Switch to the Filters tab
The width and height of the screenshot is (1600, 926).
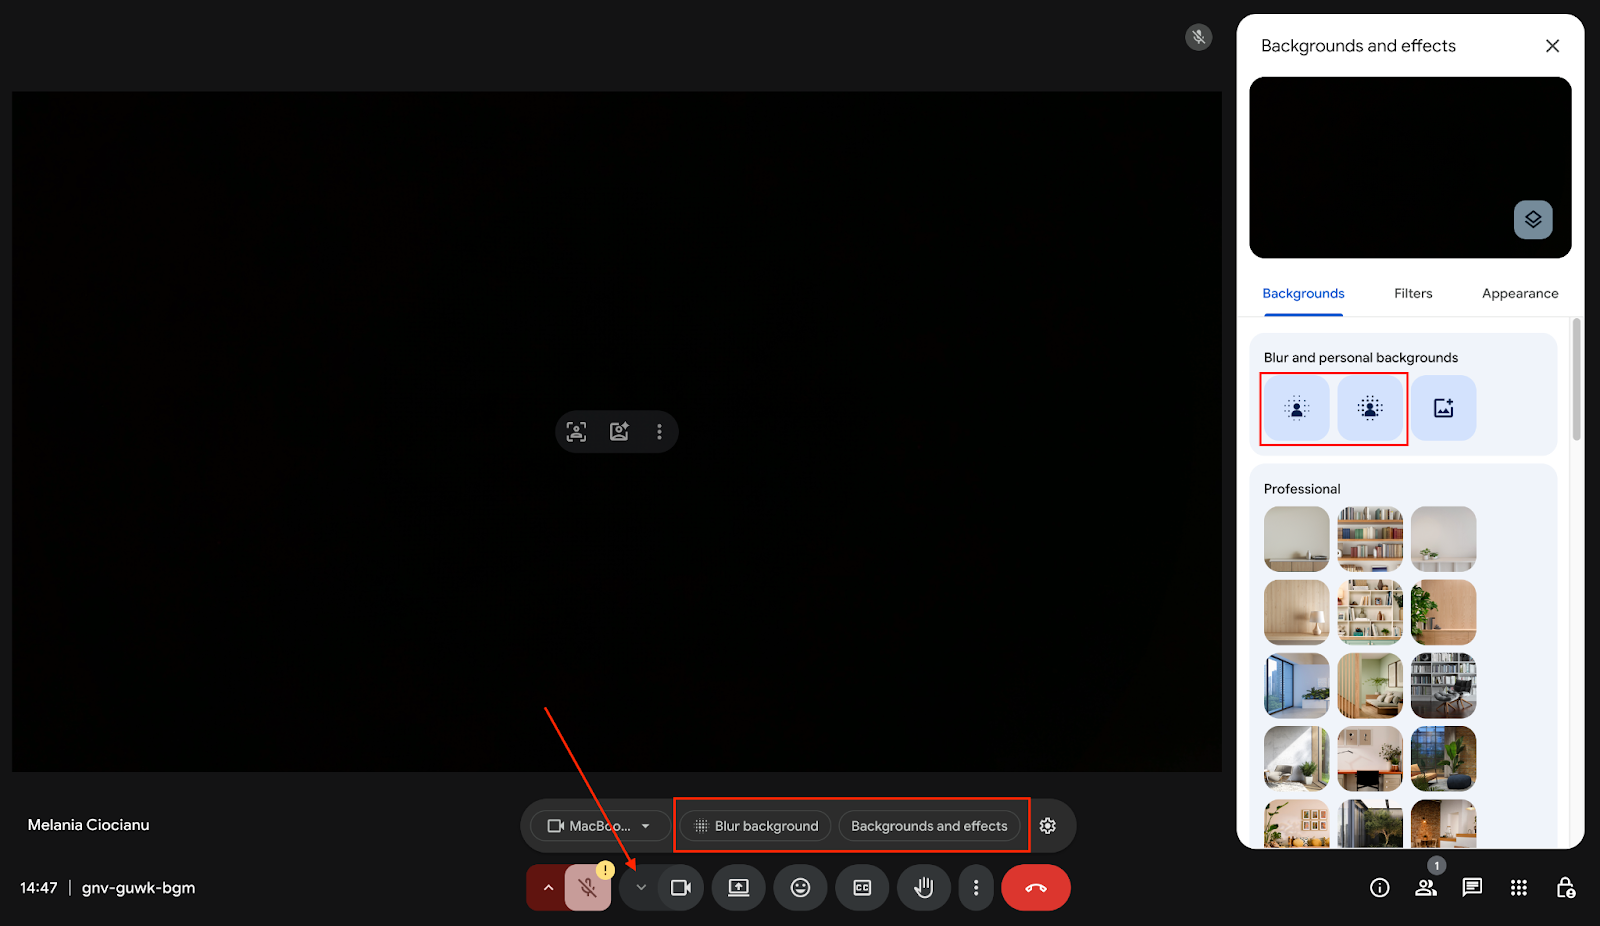(x=1413, y=293)
